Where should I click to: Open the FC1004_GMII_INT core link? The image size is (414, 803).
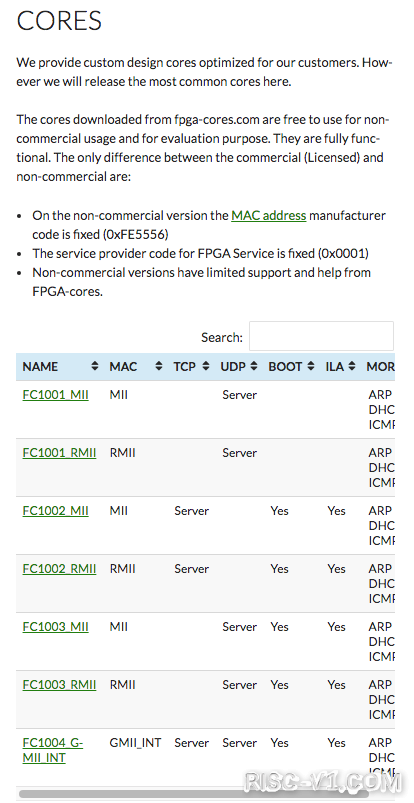(x=53, y=750)
